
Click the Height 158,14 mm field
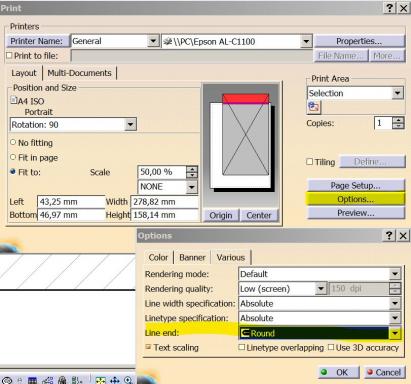164,215
